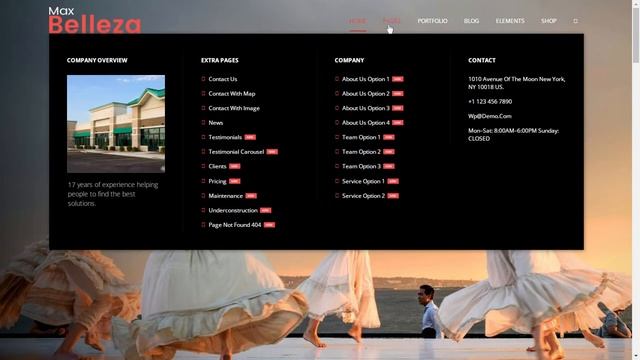Open About Us Option 2 link
Image resolution: width=640 pixels, height=360 pixels.
(x=366, y=93)
